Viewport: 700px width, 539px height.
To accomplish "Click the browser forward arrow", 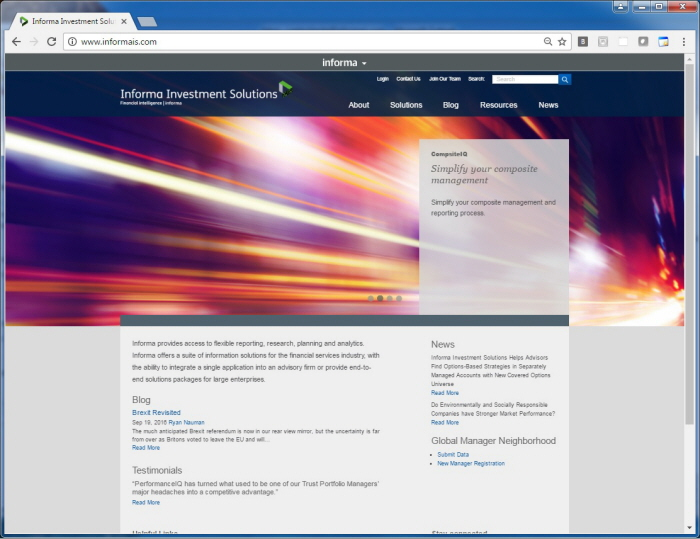I will tap(34, 42).
